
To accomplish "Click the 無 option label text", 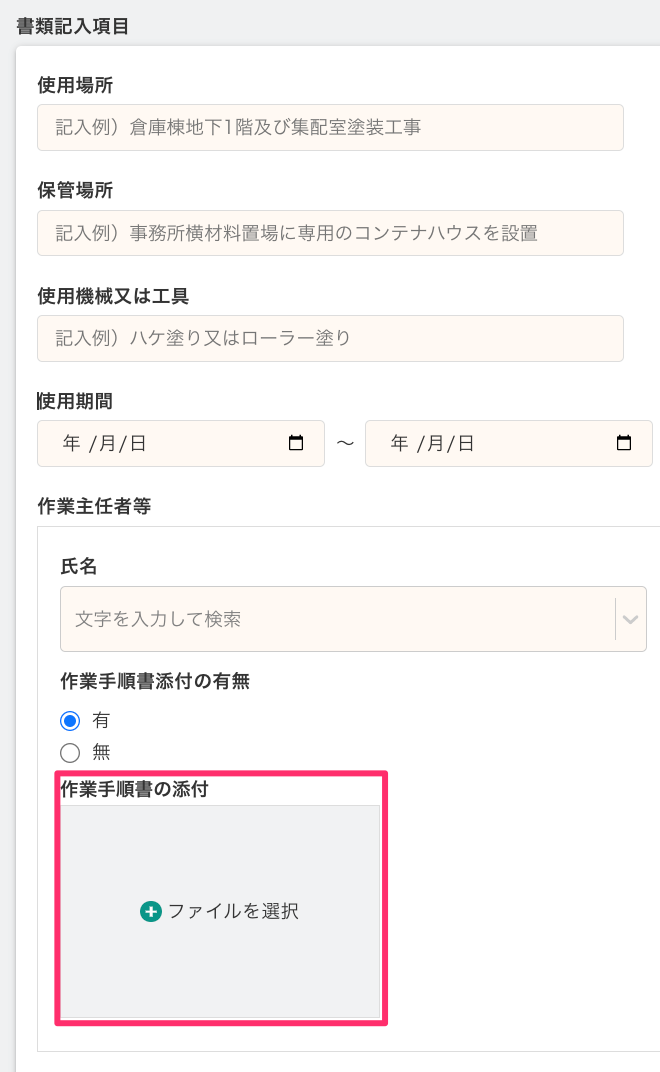I will pos(101,753).
